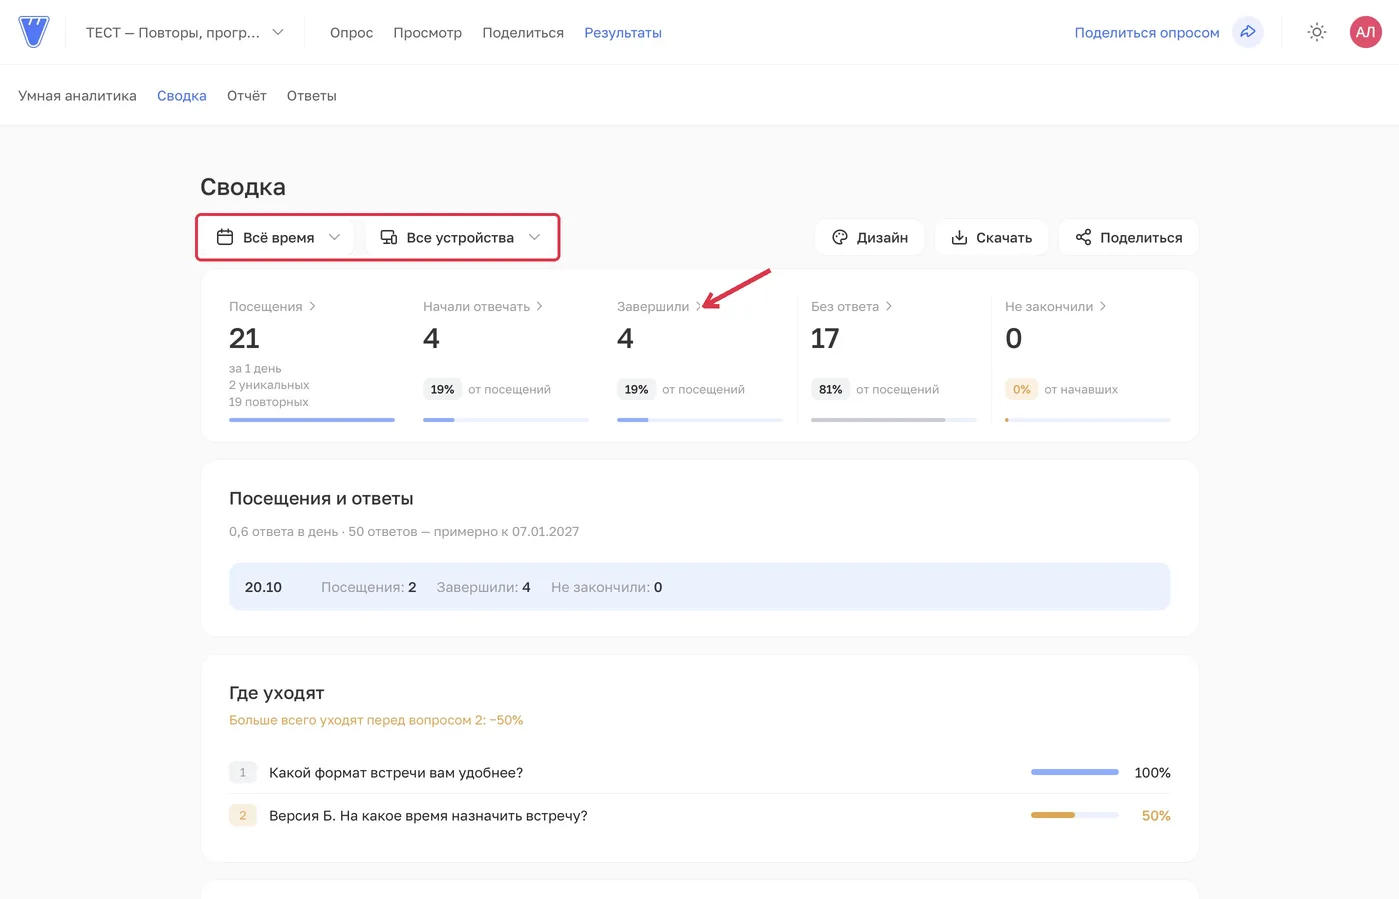Screen dimensions: 1399x899
Task: Open Поделиться in the top navigation
Action: (x=523, y=33)
